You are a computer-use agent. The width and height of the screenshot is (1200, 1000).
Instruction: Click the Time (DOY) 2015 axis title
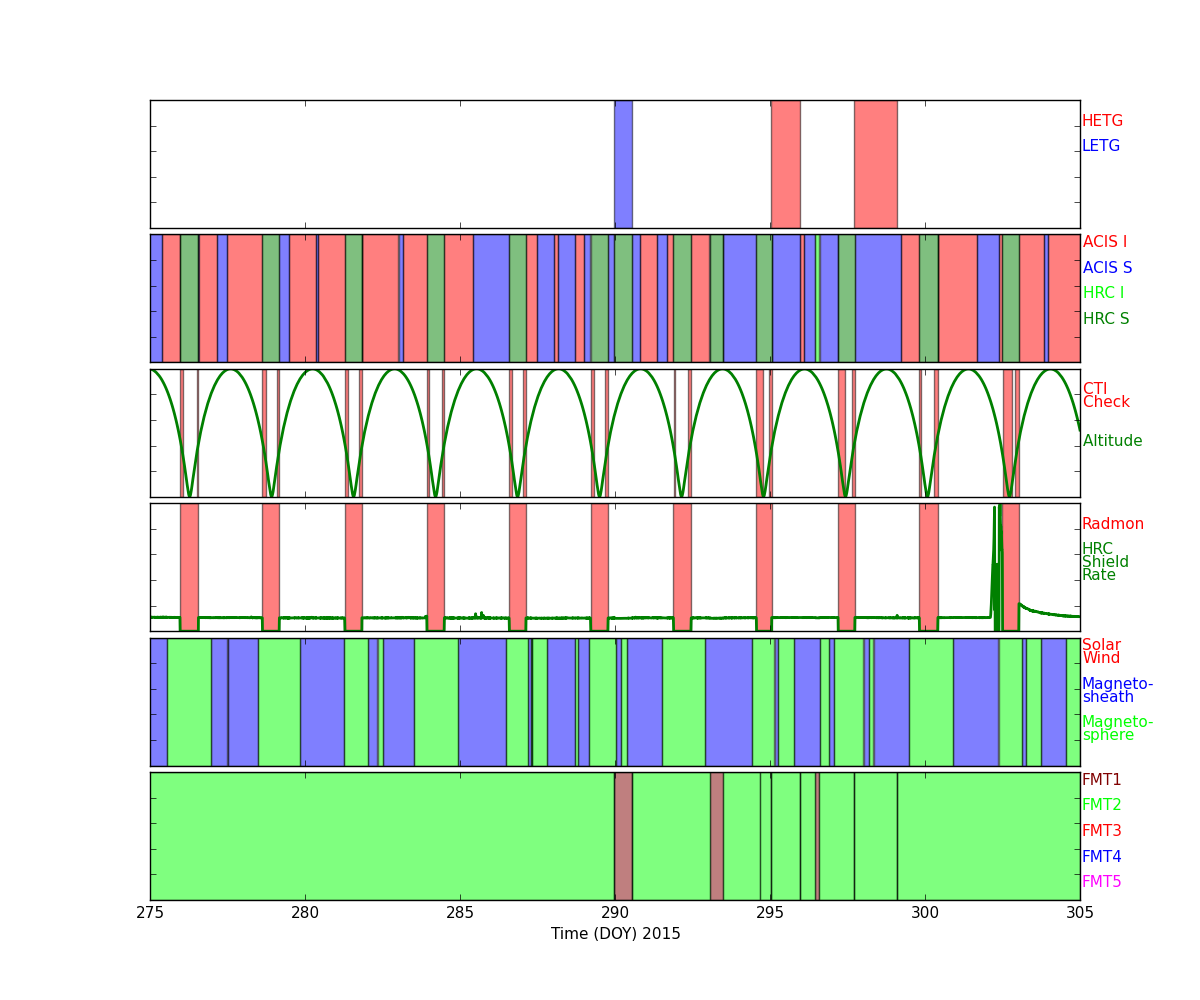click(615, 934)
